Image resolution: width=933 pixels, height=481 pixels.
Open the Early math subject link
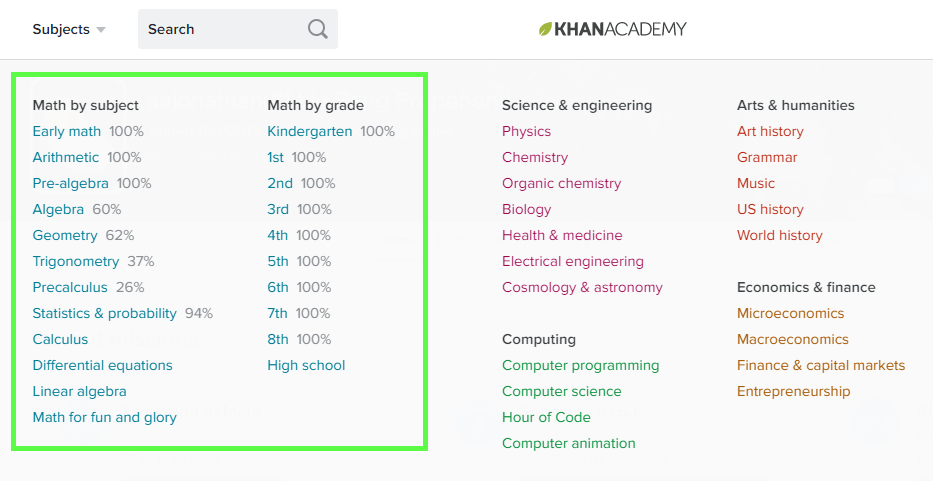pyautogui.click(x=67, y=131)
